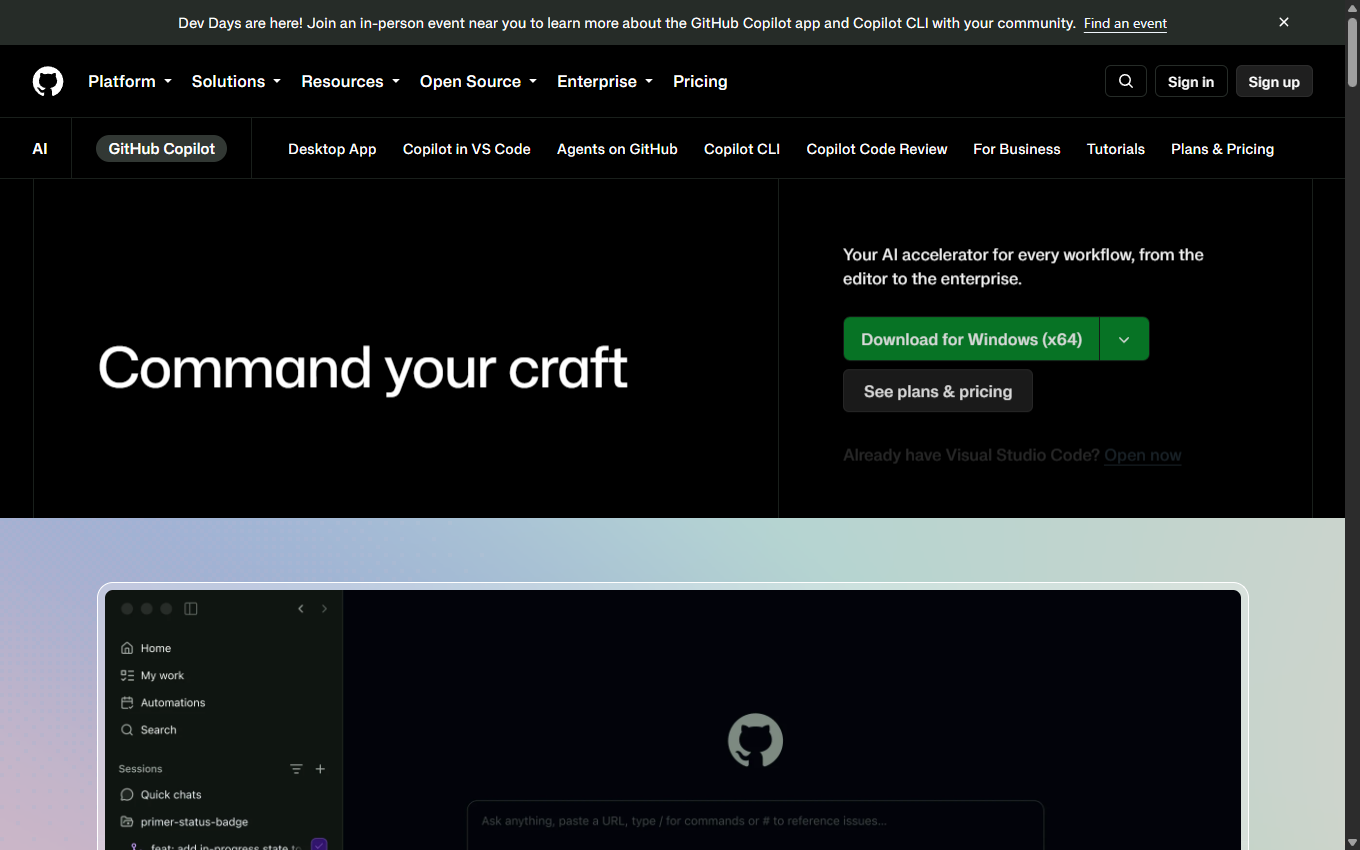
Task: Open Copilot Code Review
Action: [877, 149]
